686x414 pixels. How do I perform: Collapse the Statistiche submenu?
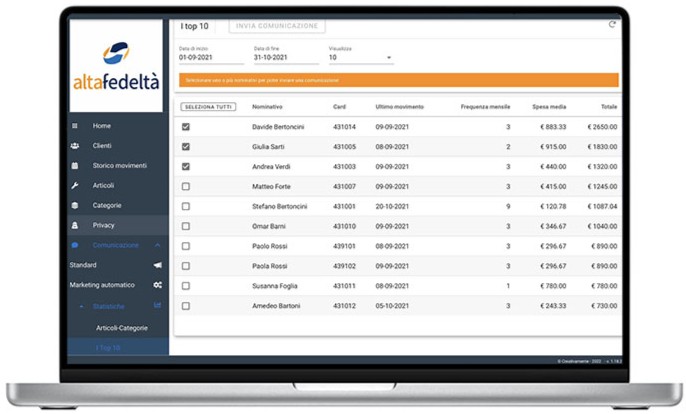(81, 306)
